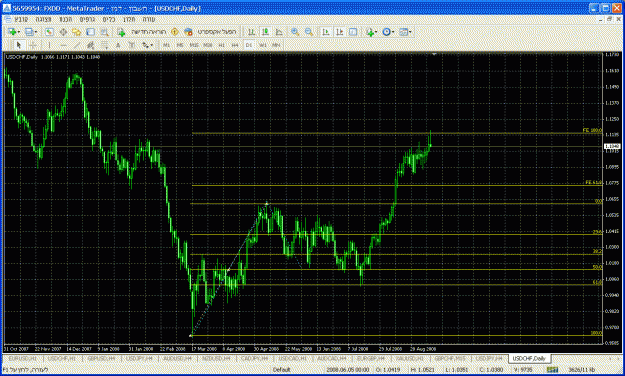
Task: Click the Zoom In magnifier icon
Action: (x=295, y=32)
